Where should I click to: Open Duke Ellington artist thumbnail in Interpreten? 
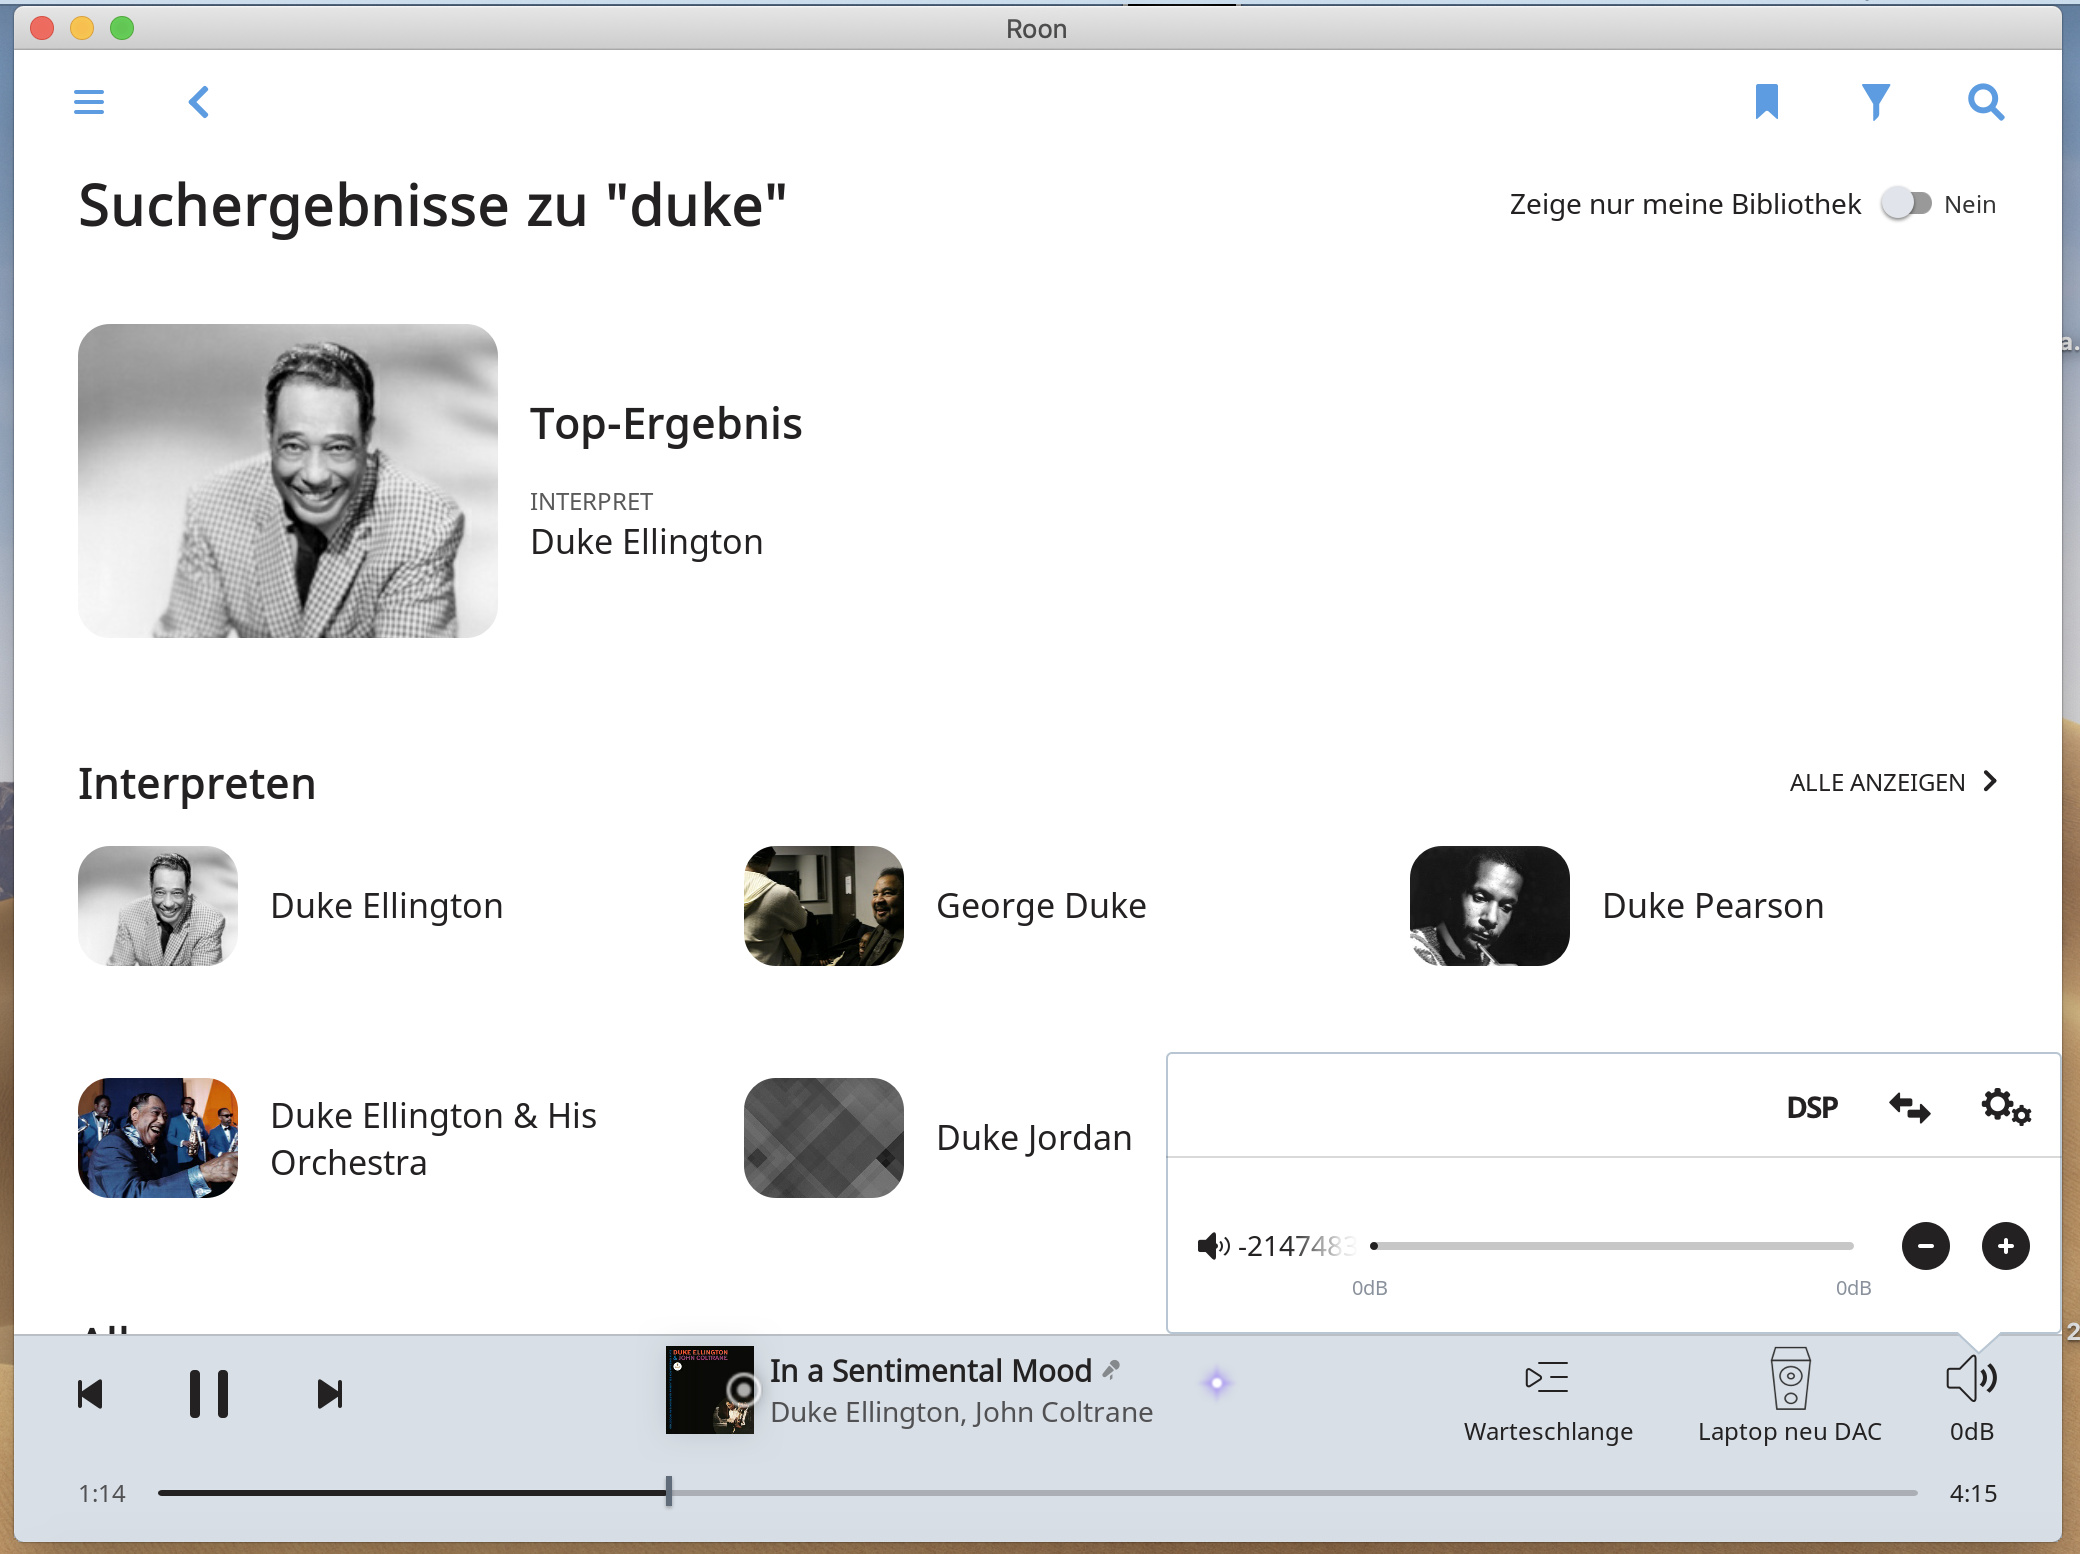pos(158,906)
